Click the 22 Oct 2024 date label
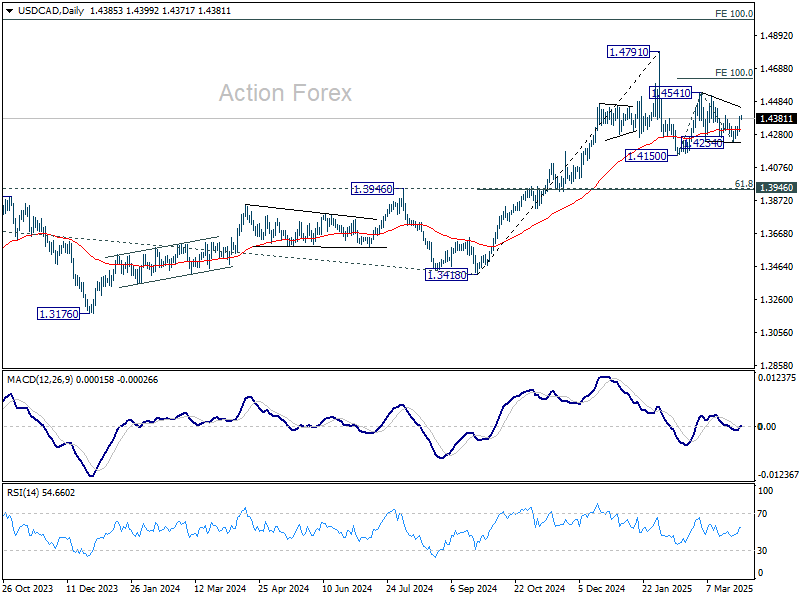The height and width of the screenshot is (600, 800). click(x=539, y=588)
